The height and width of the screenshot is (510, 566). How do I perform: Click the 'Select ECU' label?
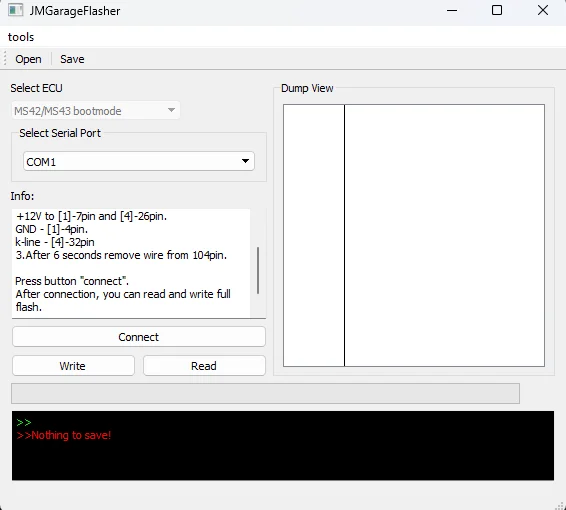(x=36, y=88)
